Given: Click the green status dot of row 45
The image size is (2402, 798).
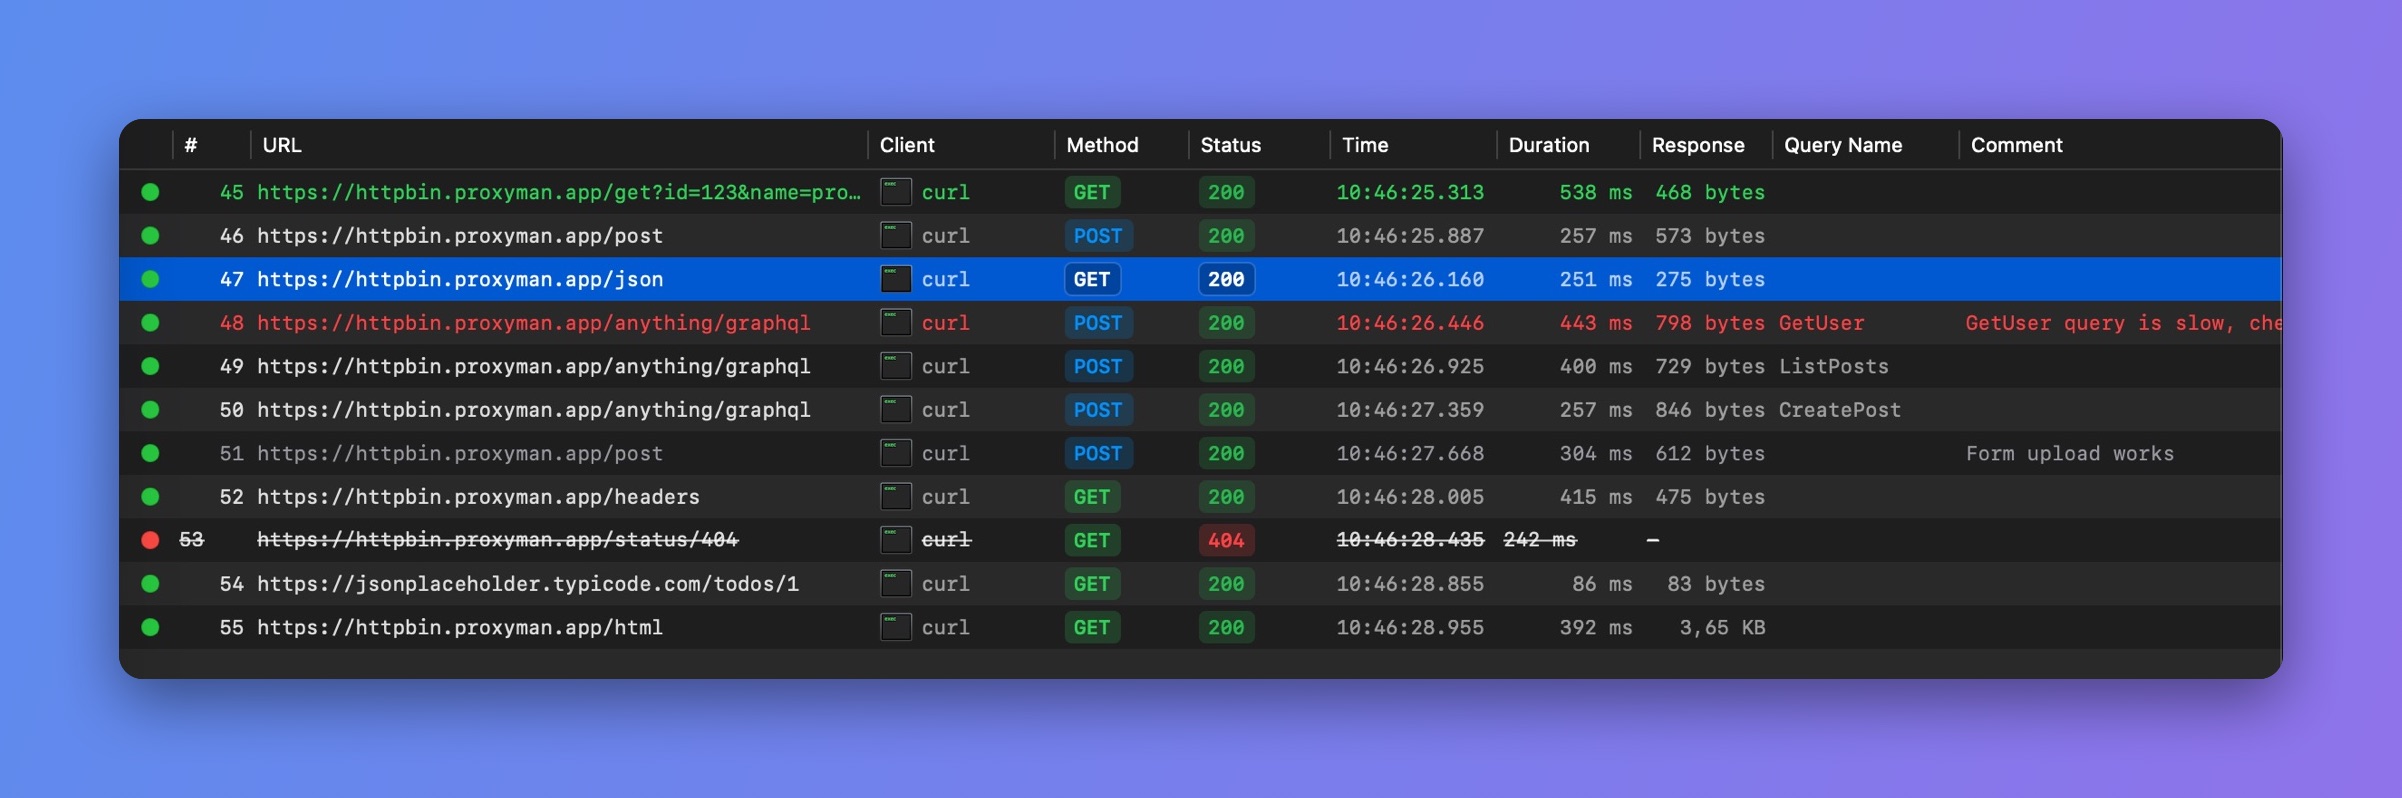Looking at the screenshot, I should coord(150,192).
